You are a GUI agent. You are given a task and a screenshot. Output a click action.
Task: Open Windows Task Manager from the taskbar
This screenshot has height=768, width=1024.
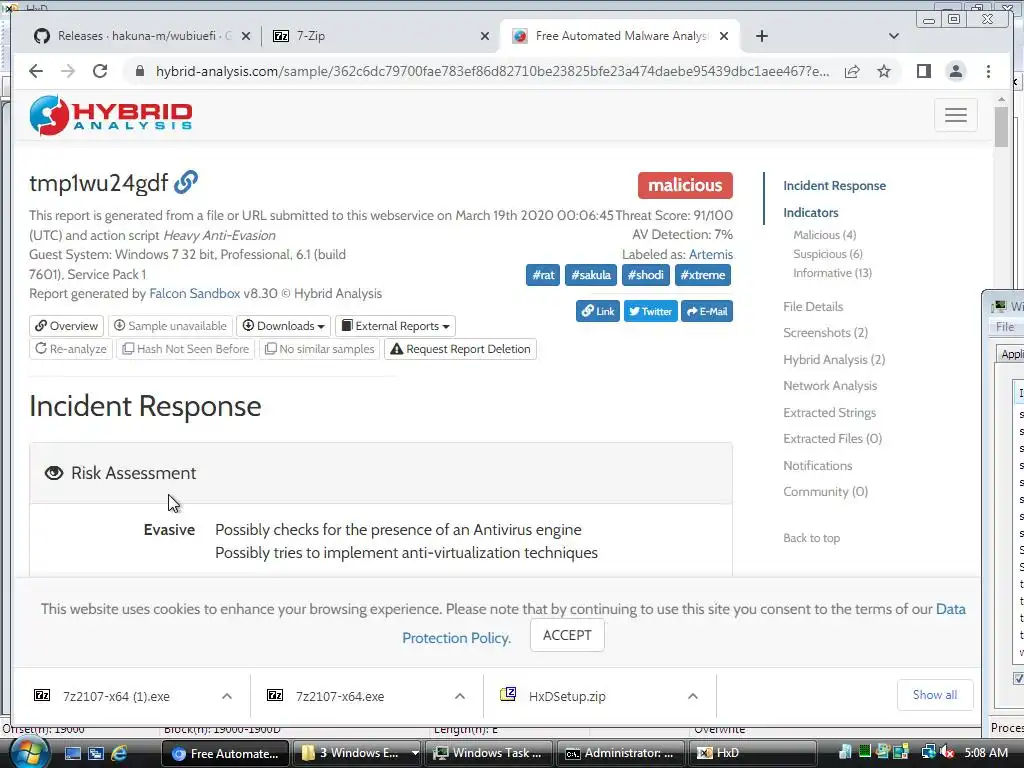[x=488, y=753]
